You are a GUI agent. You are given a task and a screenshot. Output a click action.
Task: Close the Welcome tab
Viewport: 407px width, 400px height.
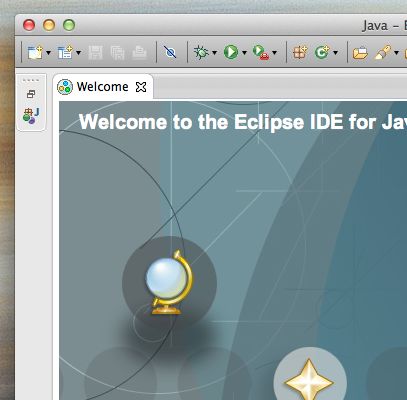pos(141,87)
